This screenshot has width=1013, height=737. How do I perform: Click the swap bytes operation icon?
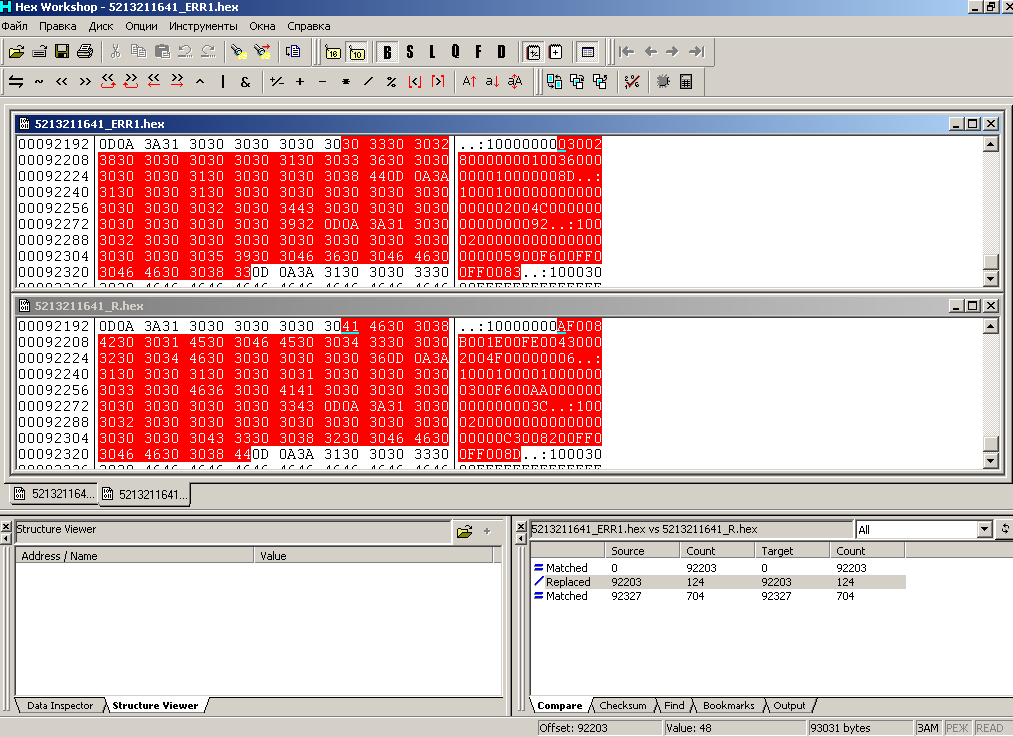point(16,81)
